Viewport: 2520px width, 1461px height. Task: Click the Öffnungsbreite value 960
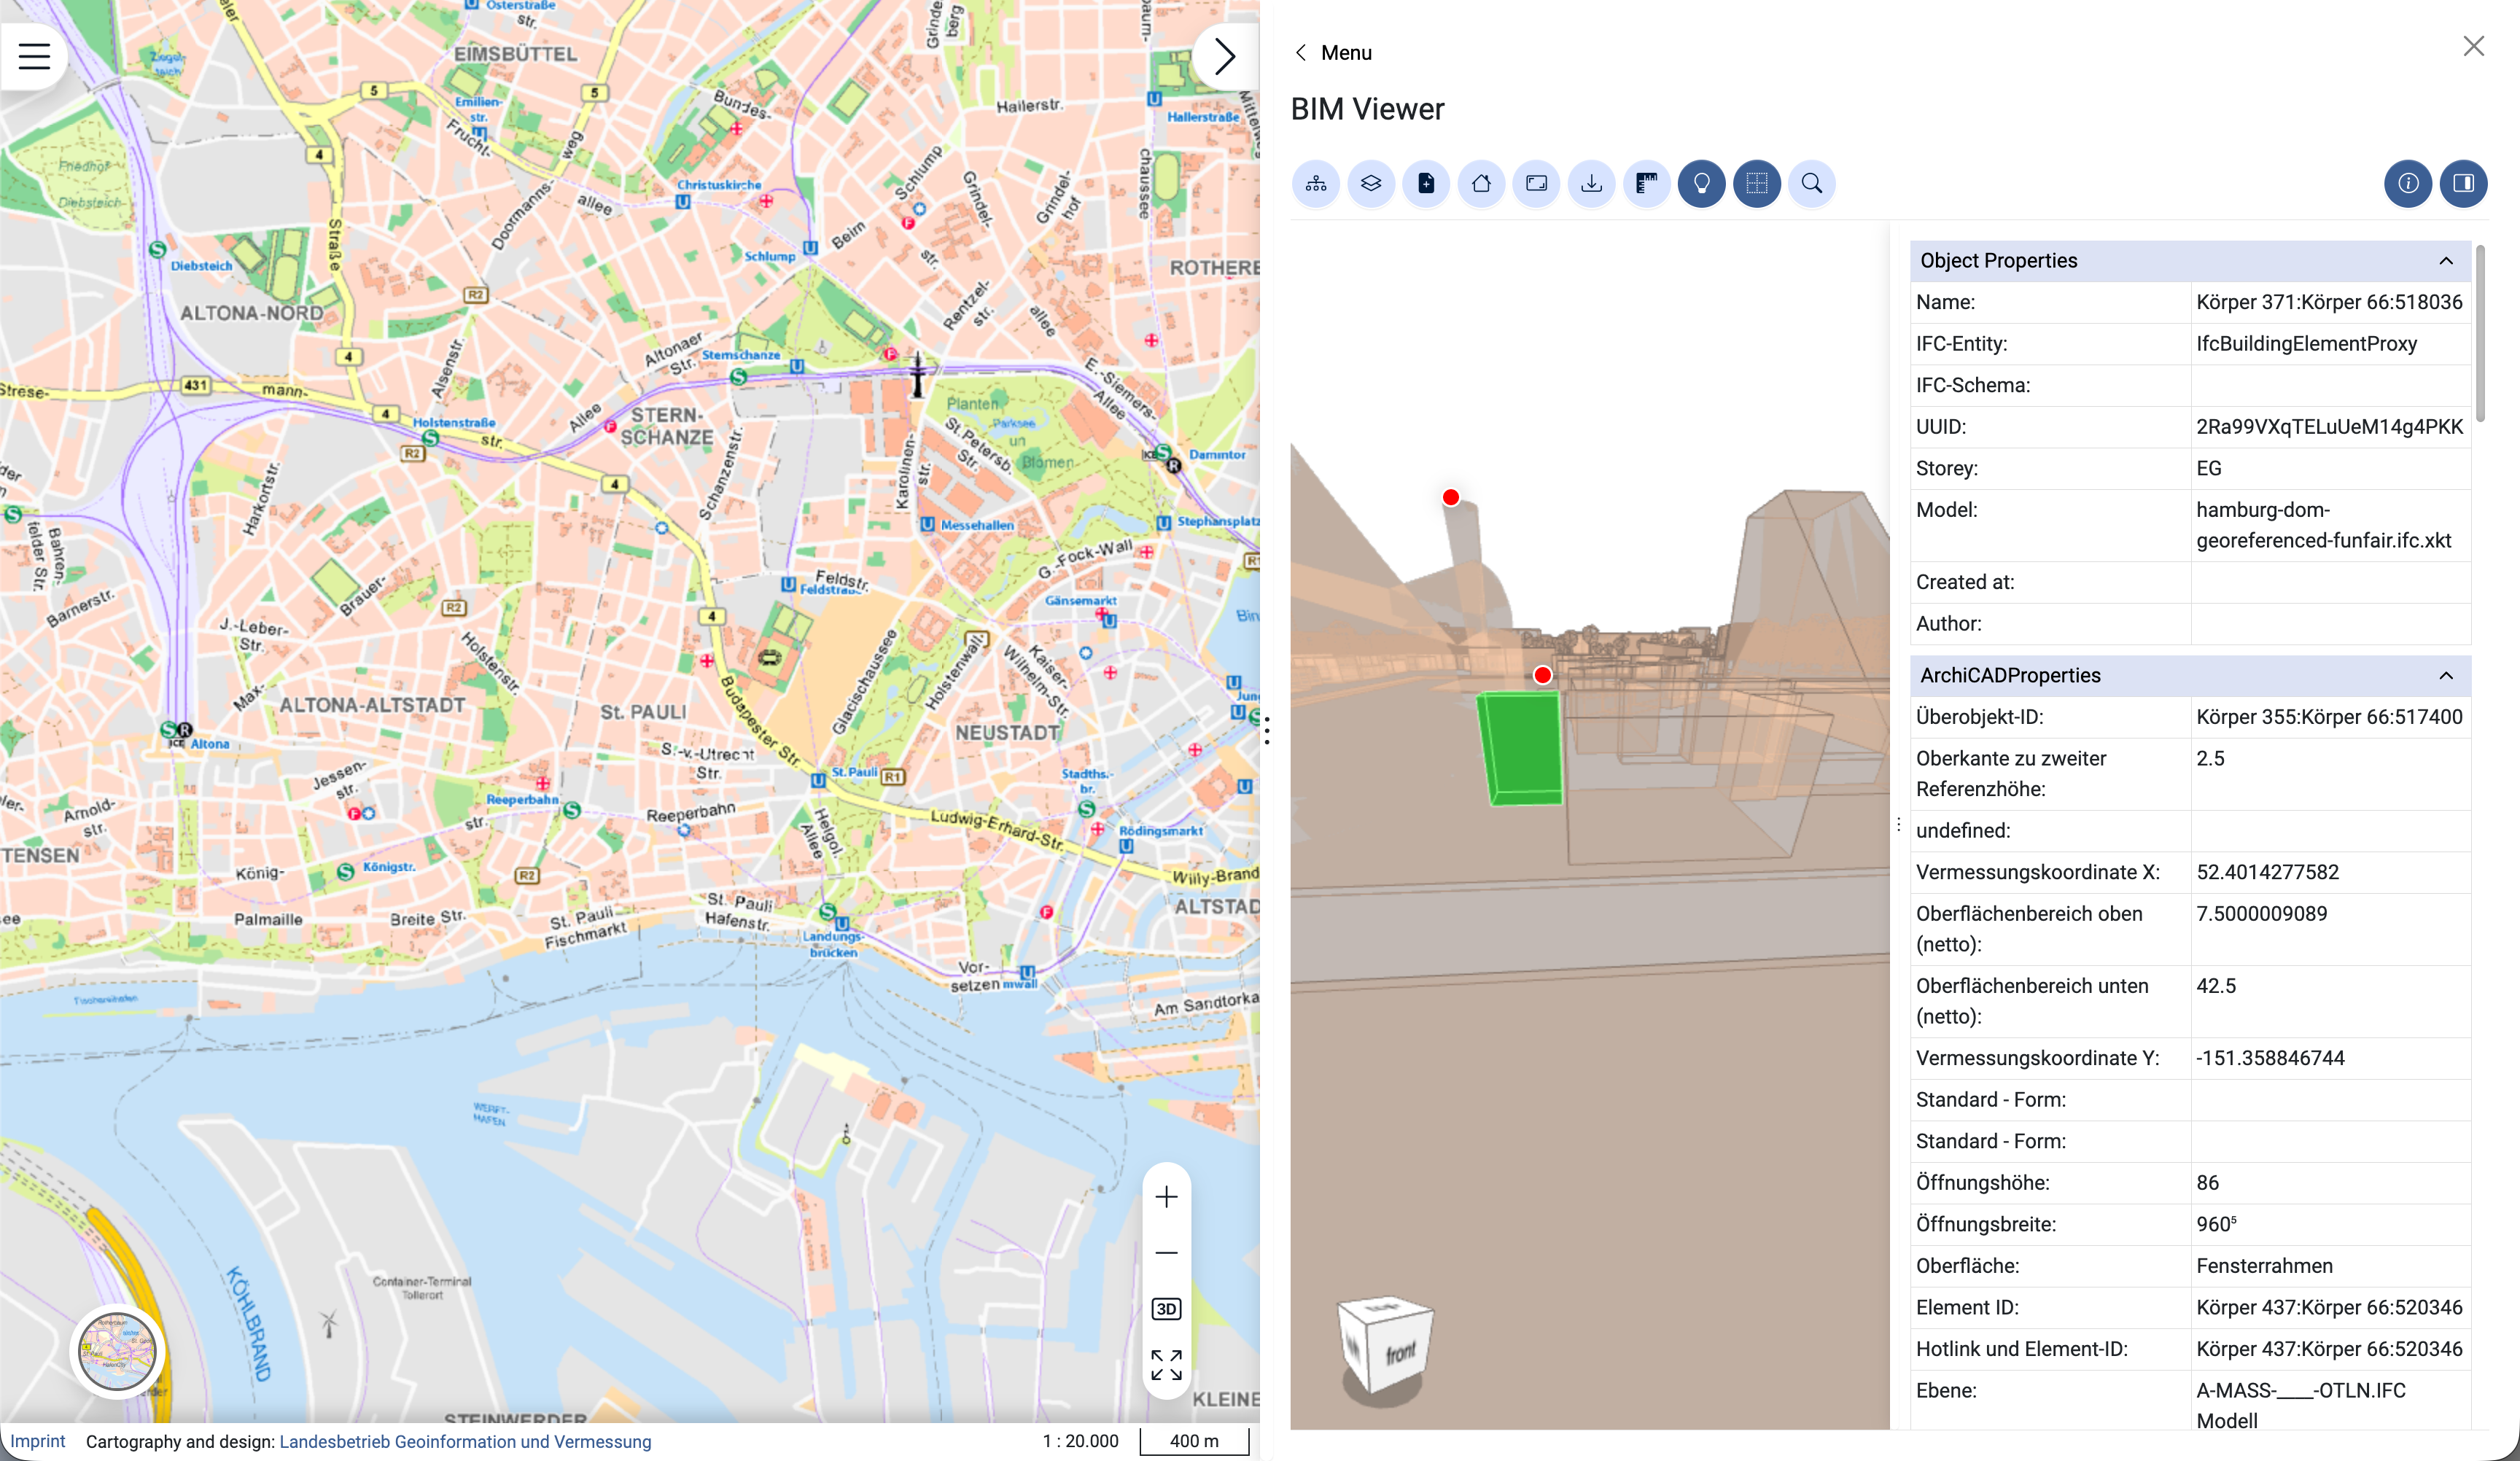click(x=2216, y=1224)
